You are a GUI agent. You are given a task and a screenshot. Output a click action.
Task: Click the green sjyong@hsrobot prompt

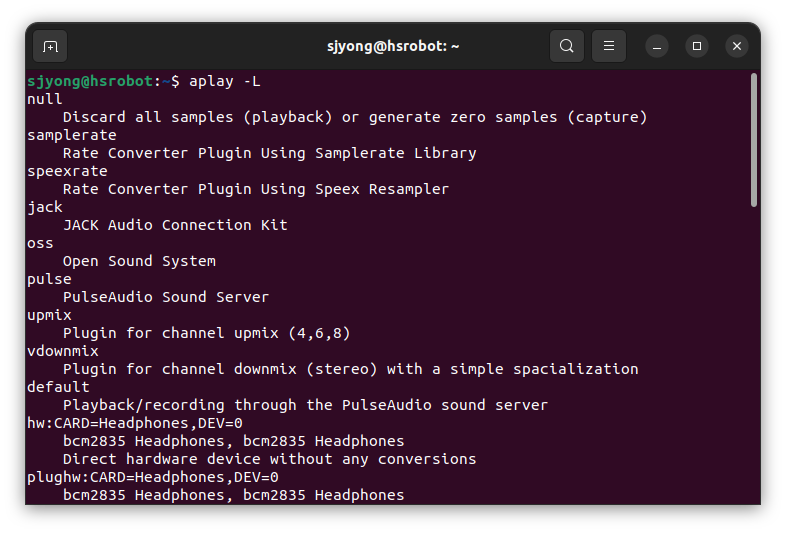[90, 81]
